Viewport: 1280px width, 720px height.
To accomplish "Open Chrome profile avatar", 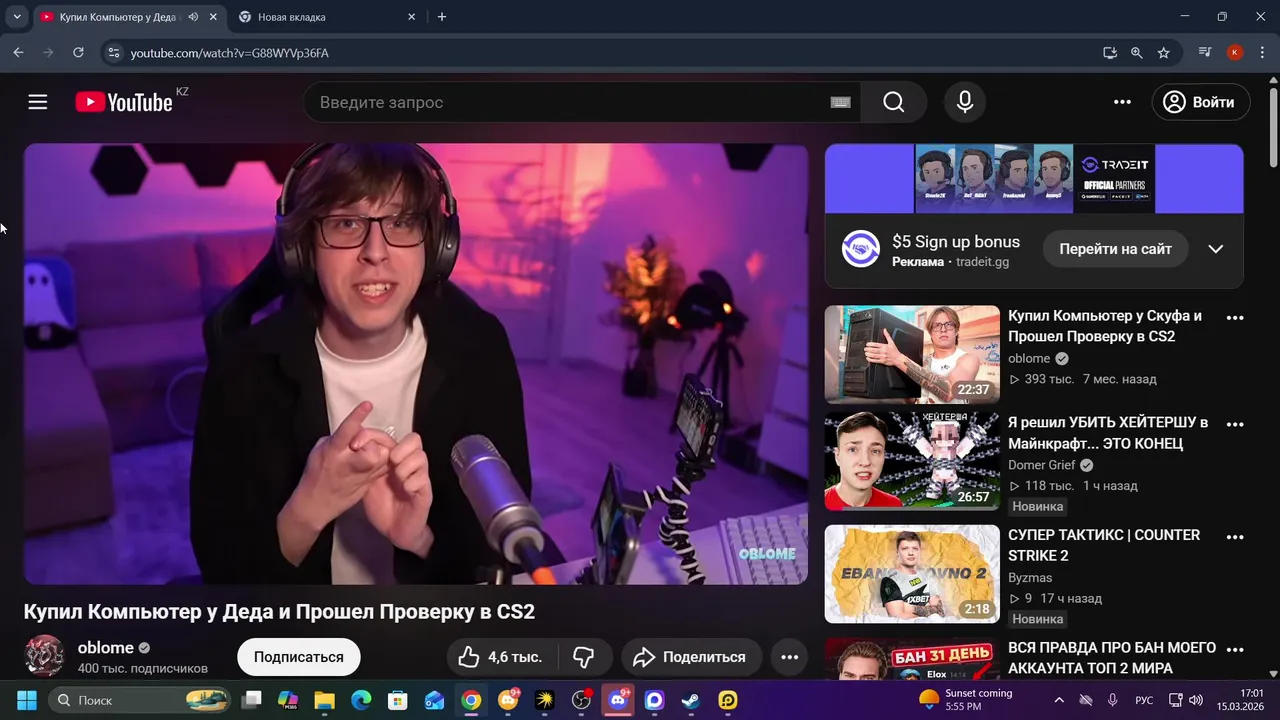I will tap(1235, 52).
